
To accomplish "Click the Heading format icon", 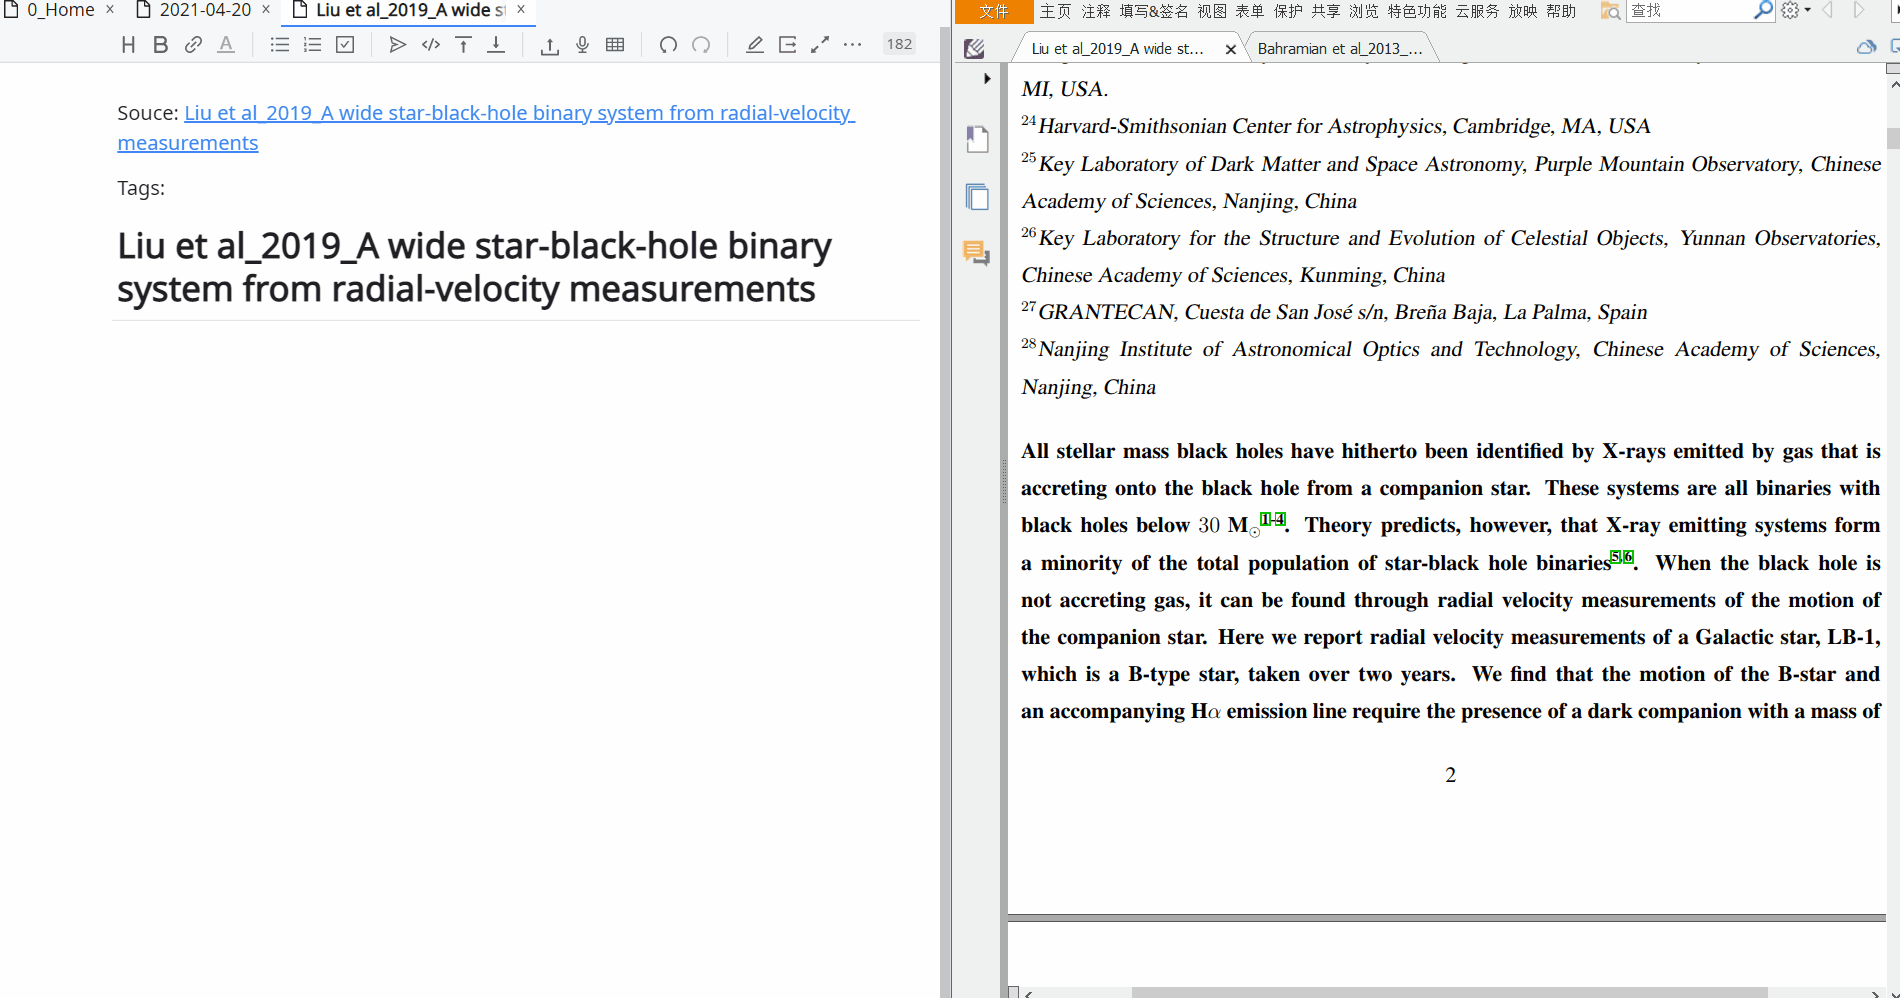I will [x=128, y=45].
